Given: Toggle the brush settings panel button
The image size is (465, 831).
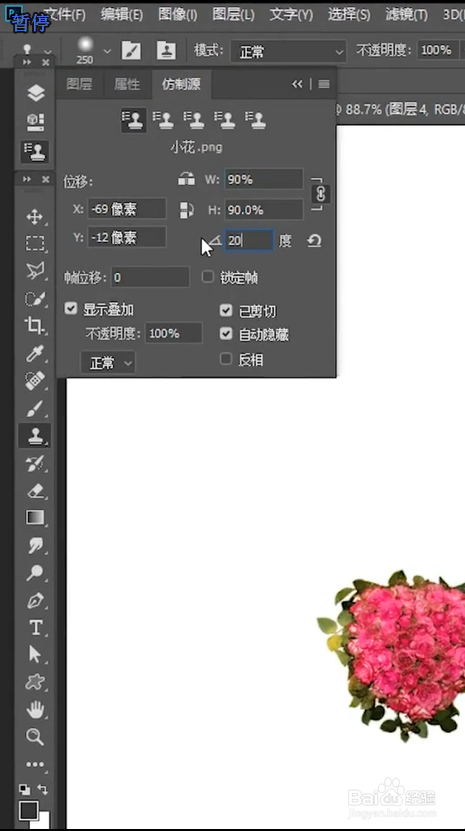Looking at the screenshot, I should (x=131, y=51).
